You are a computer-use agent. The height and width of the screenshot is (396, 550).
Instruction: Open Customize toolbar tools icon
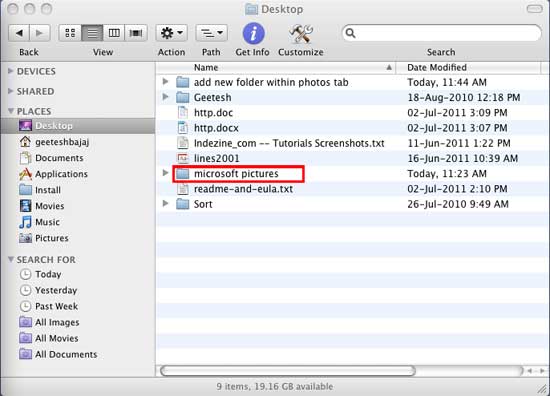[301, 34]
